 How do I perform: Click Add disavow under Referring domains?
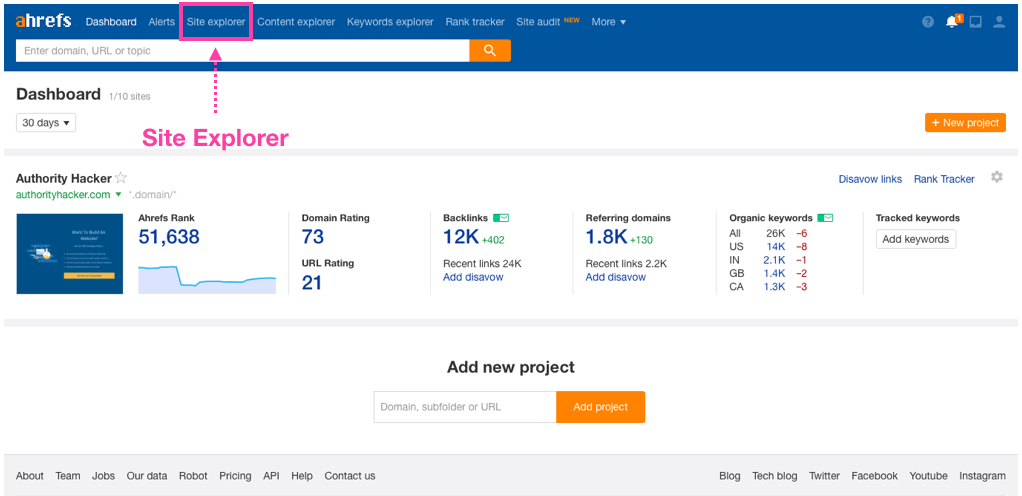coord(615,277)
